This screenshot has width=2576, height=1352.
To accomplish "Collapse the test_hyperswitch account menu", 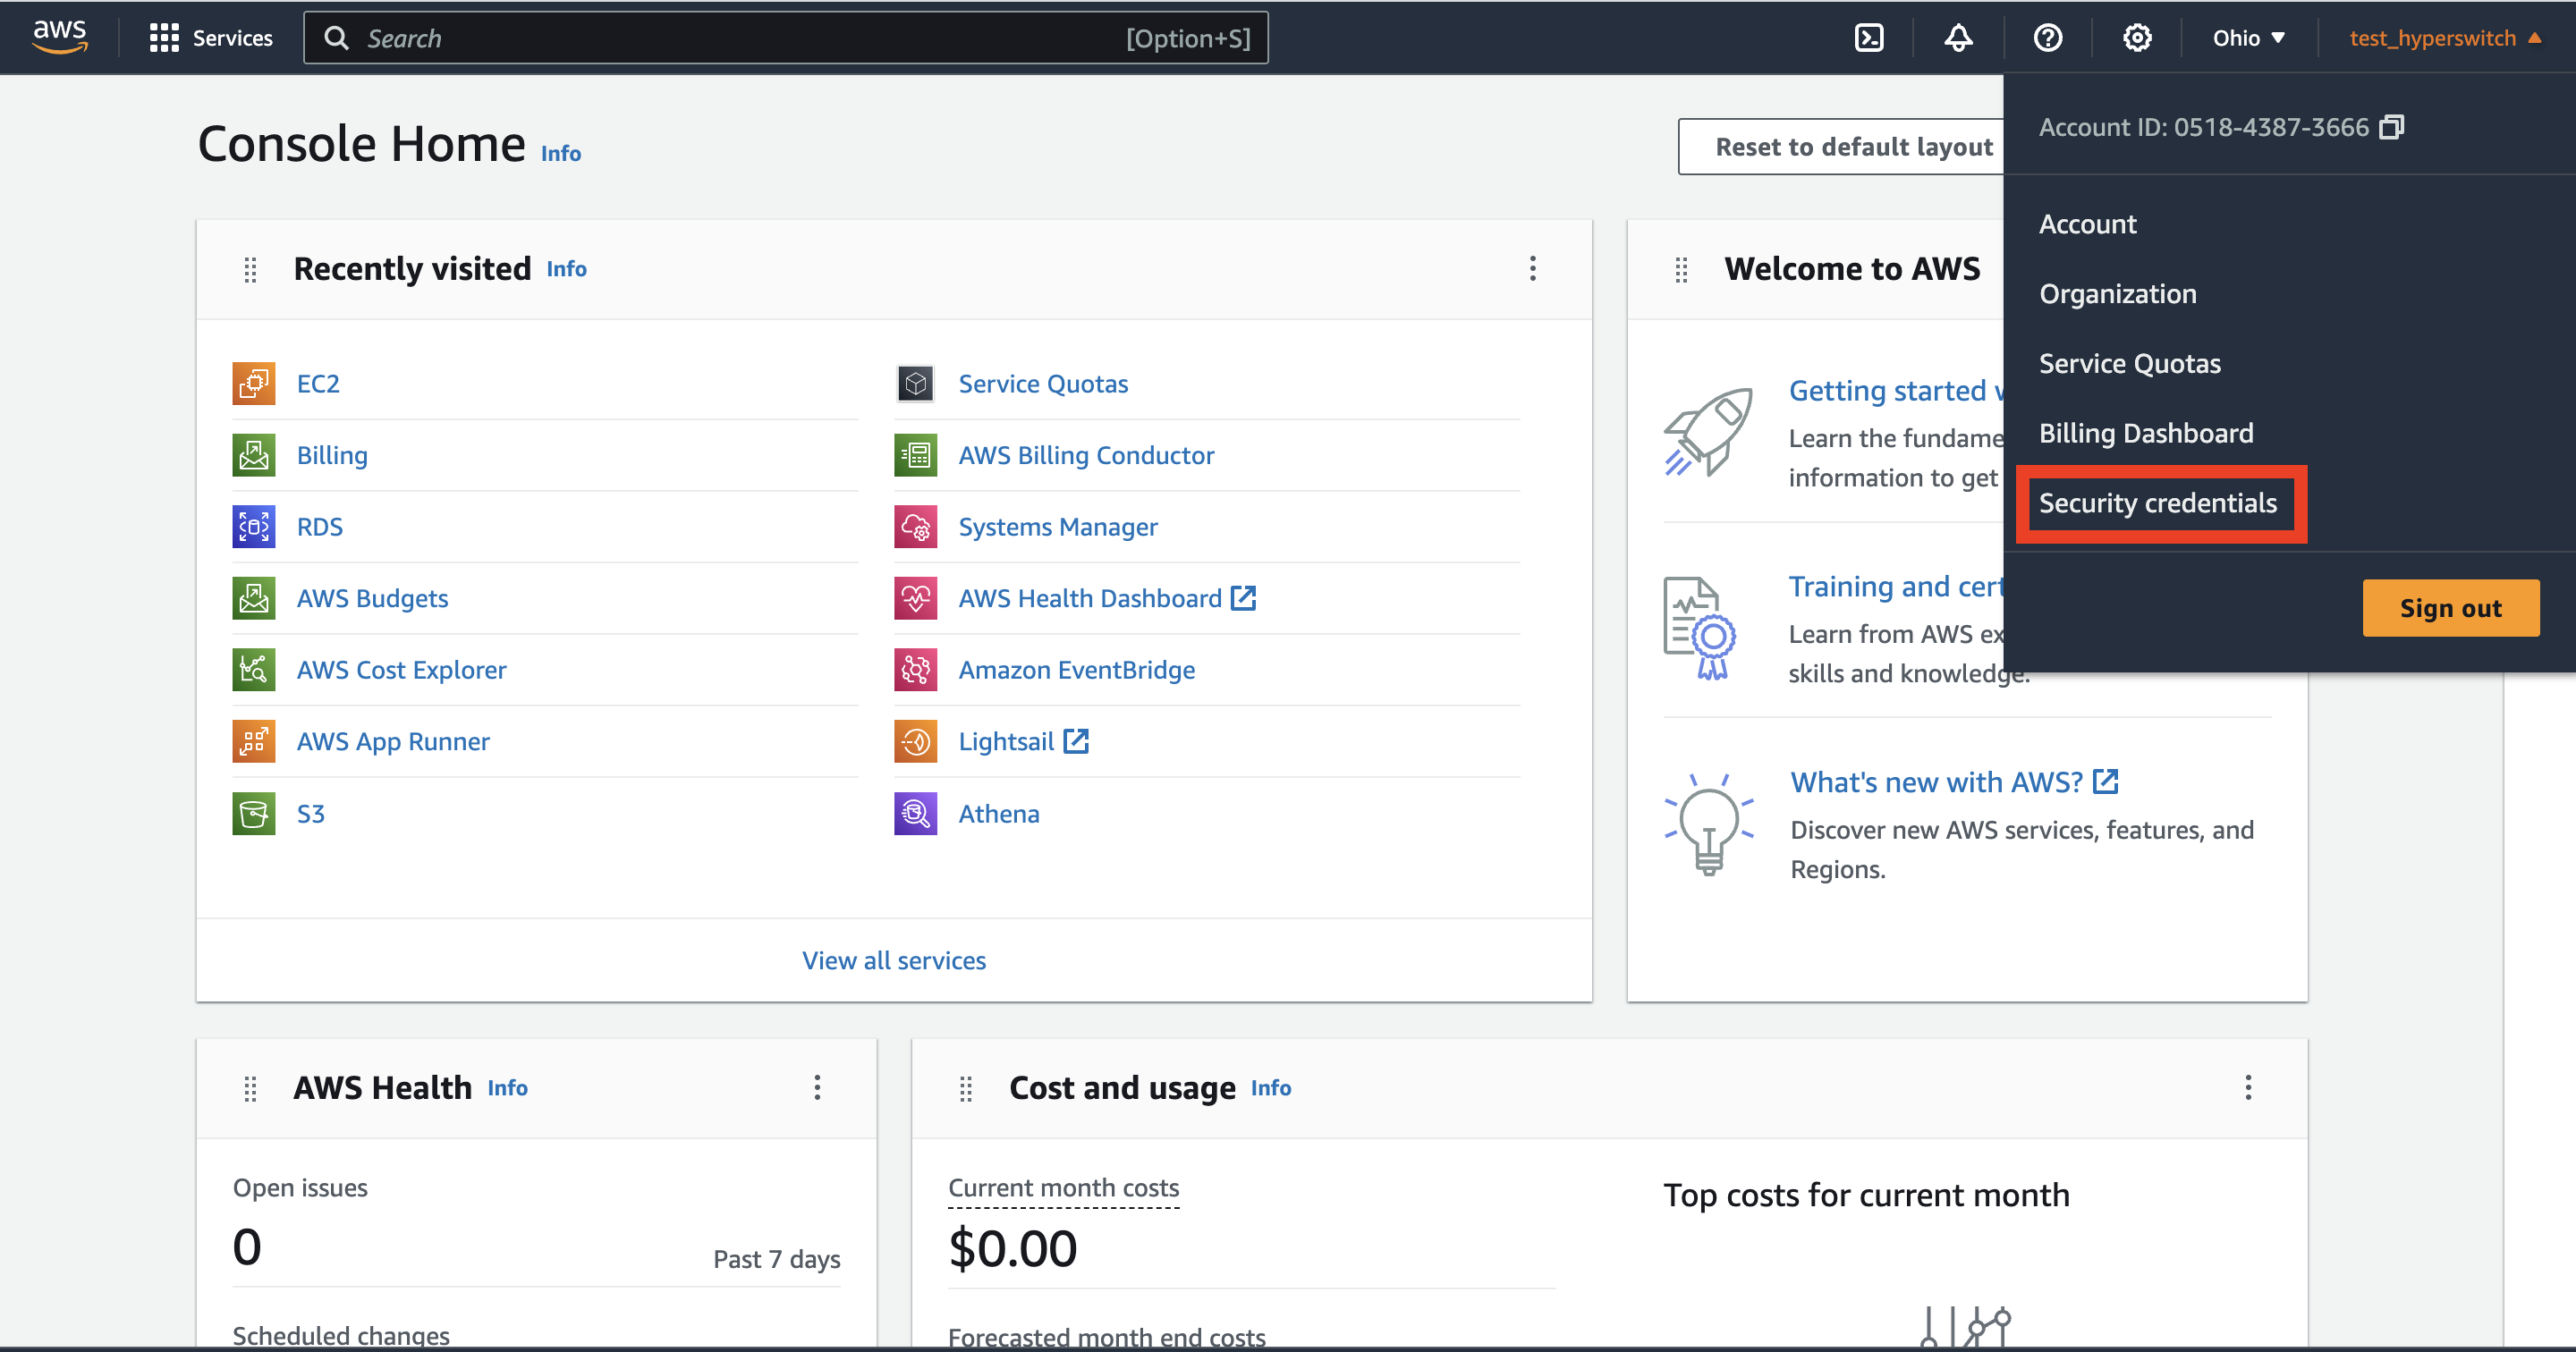I will [x=2444, y=38].
